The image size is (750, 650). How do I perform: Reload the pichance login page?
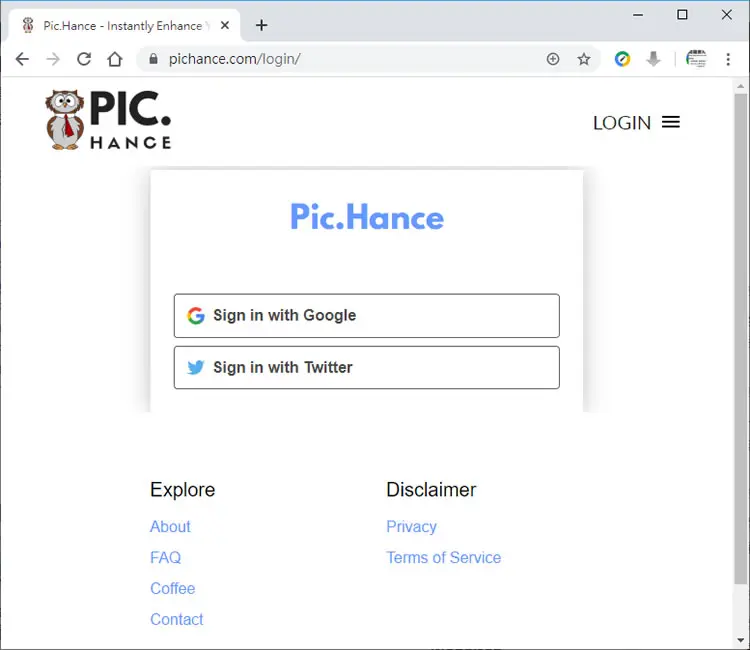click(84, 59)
